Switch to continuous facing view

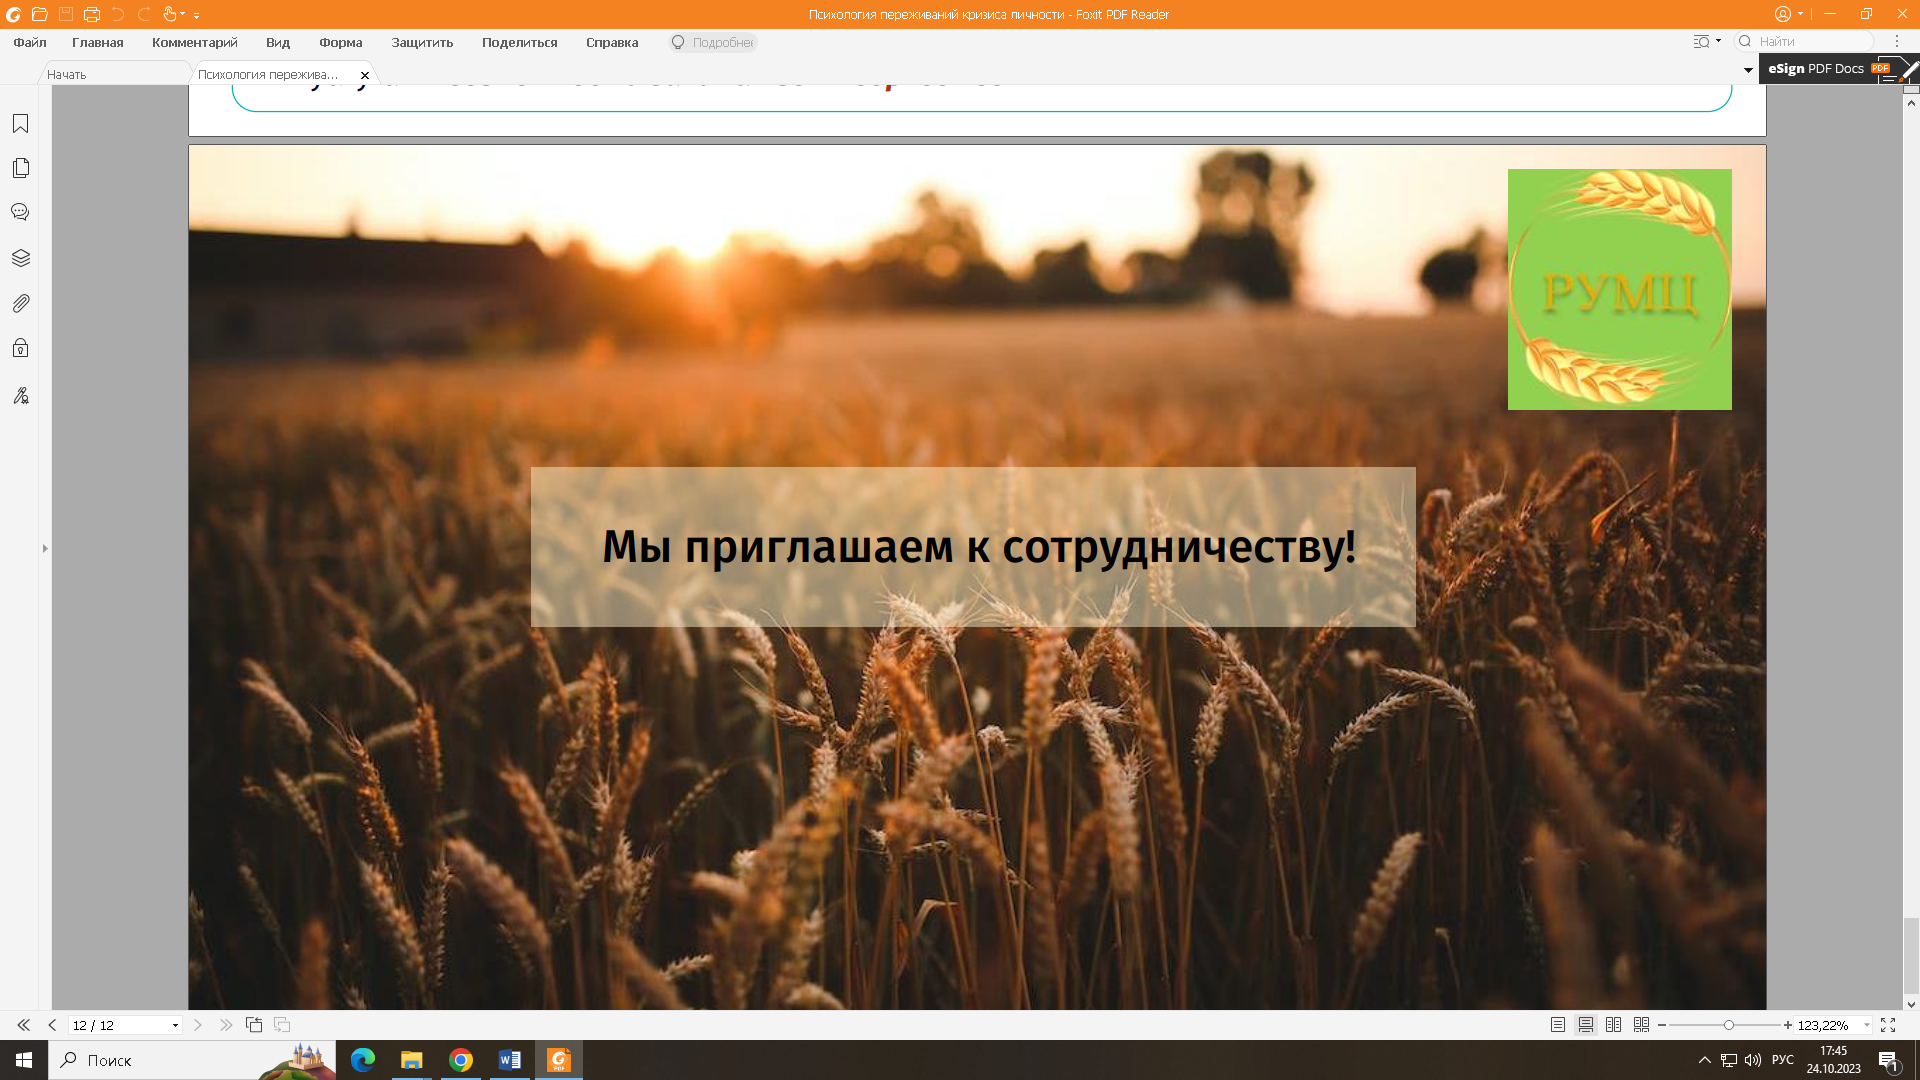(x=1641, y=1025)
